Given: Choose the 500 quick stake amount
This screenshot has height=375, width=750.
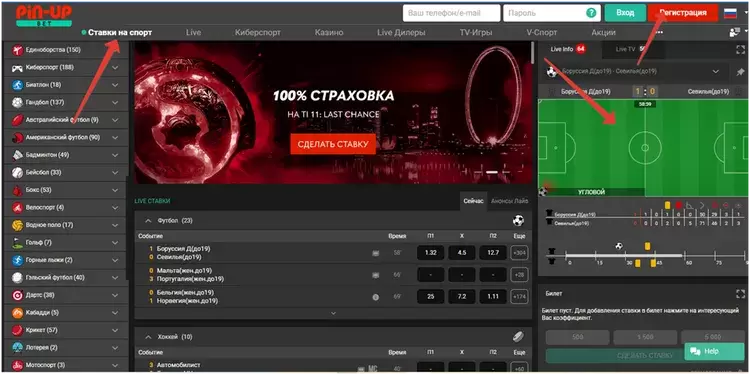Looking at the screenshot, I should coord(578,337).
